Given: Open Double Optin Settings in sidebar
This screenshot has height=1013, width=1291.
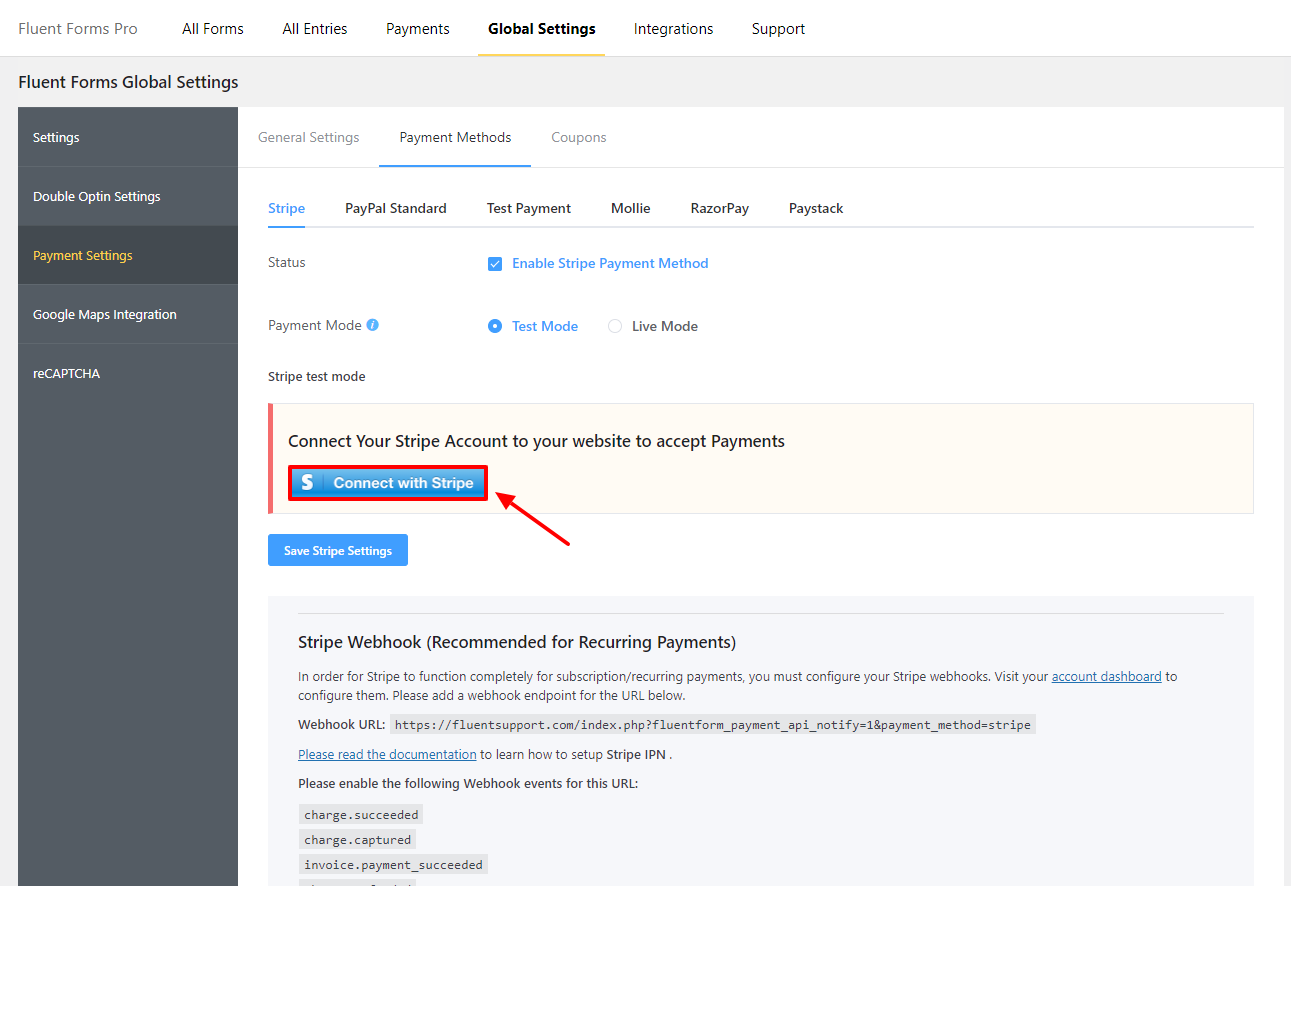Looking at the screenshot, I should 128,196.
